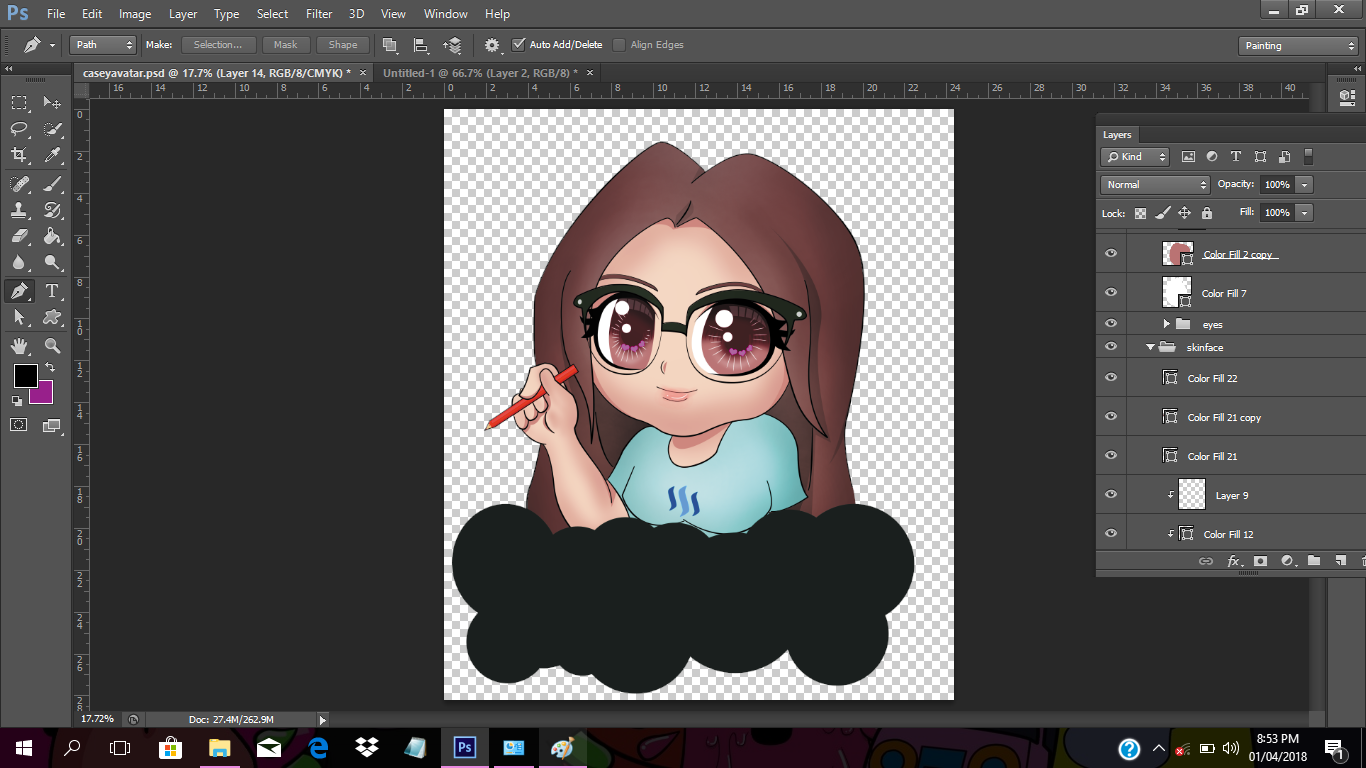Open the Kind filter dropdown
This screenshot has height=768, width=1366.
(x=1135, y=157)
